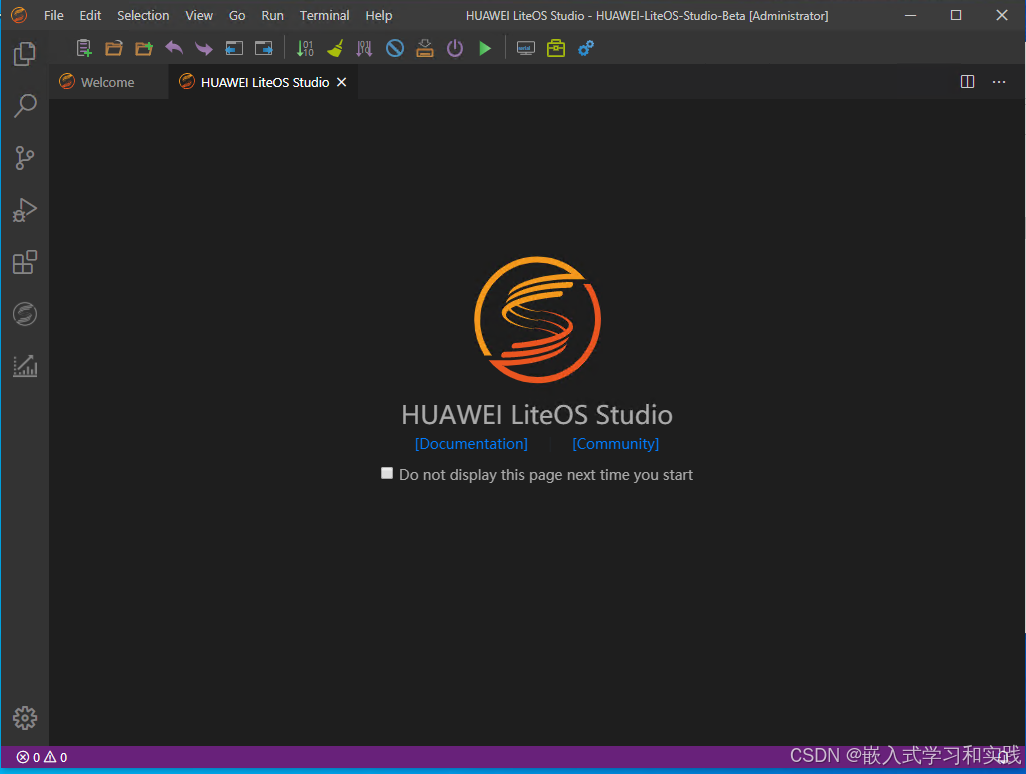The width and height of the screenshot is (1026, 774).
Task: Click the New Project toolbar icon
Action: pos(84,48)
